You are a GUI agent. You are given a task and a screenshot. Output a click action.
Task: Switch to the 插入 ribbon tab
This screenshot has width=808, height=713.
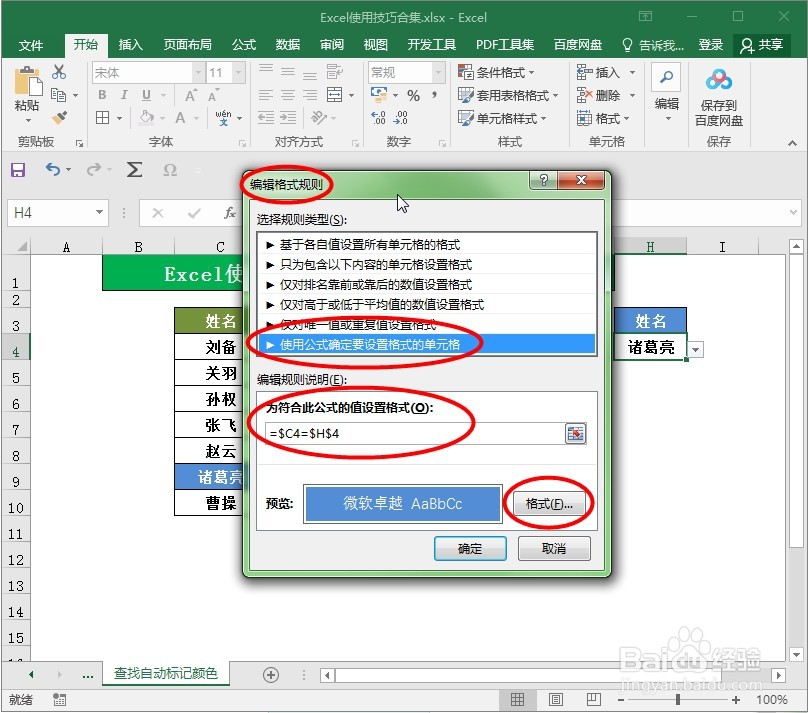(x=131, y=45)
